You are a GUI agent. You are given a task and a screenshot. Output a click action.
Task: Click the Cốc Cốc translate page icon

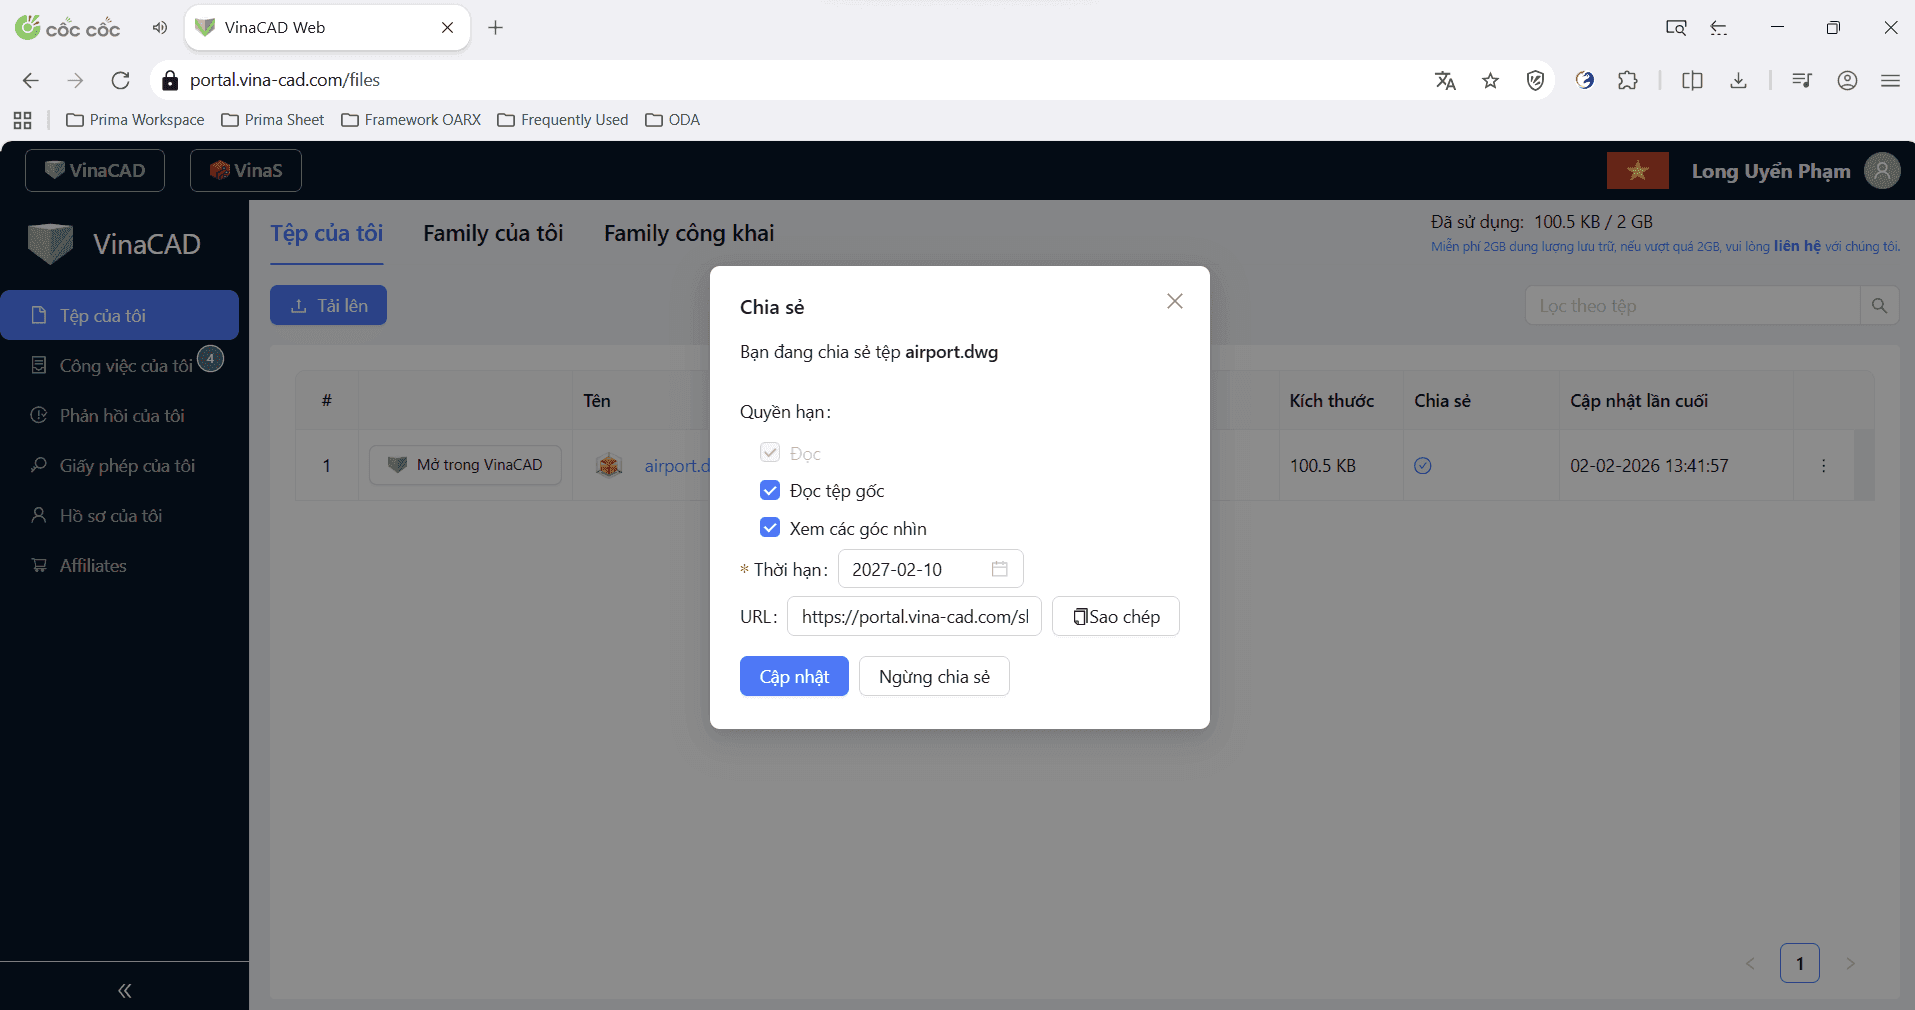1445,80
